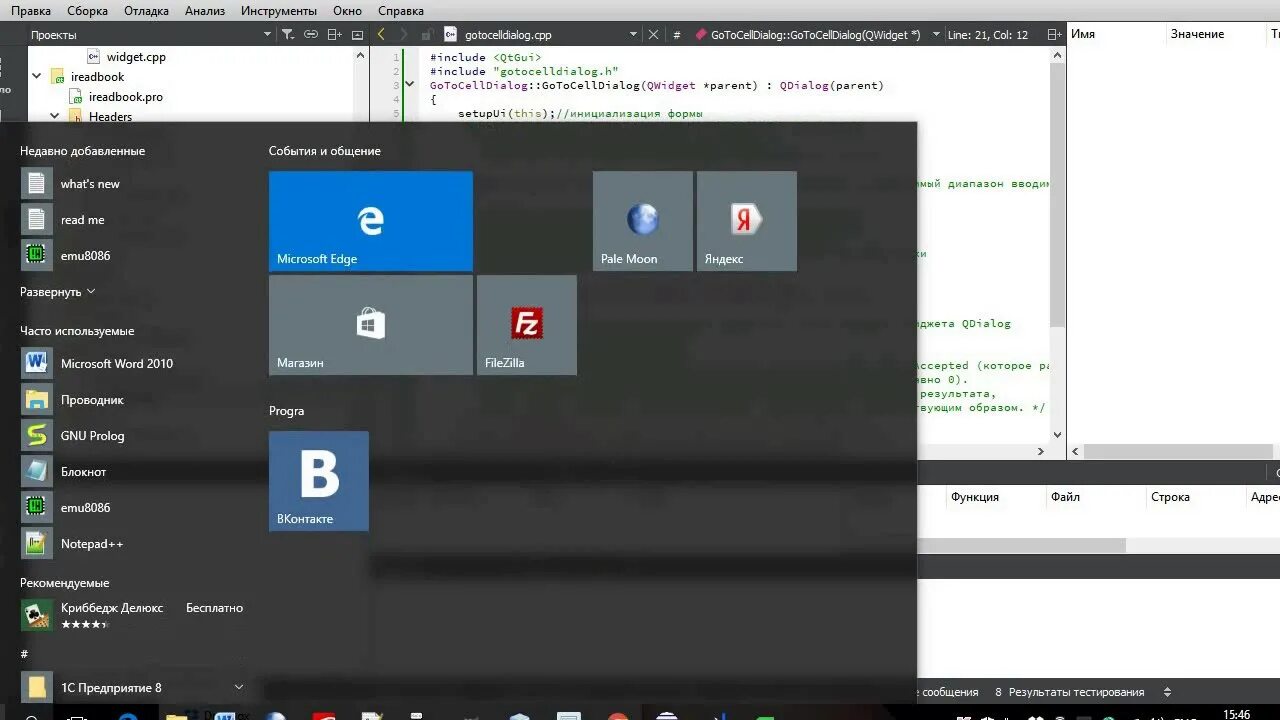Click the Функция column header
This screenshot has width=1280, height=720.
point(975,497)
